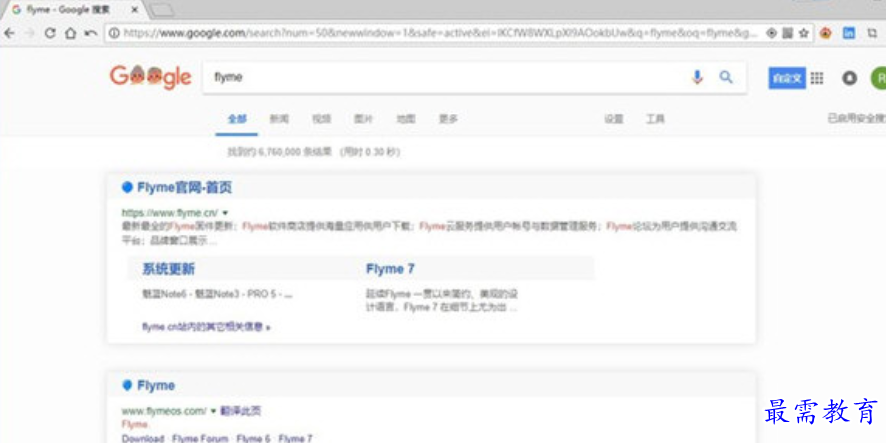Open the Flyme 7 sitelink
Viewport: 886px width, 443px height.
point(390,269)
